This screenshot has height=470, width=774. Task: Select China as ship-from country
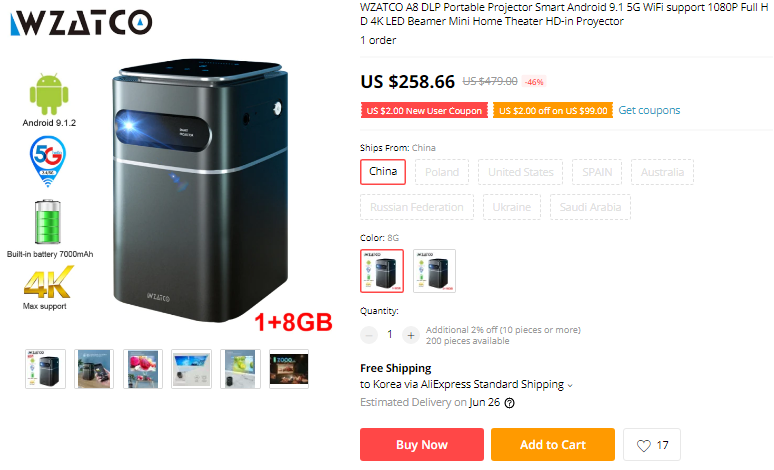pyautogui.click(x=383, y=172)
